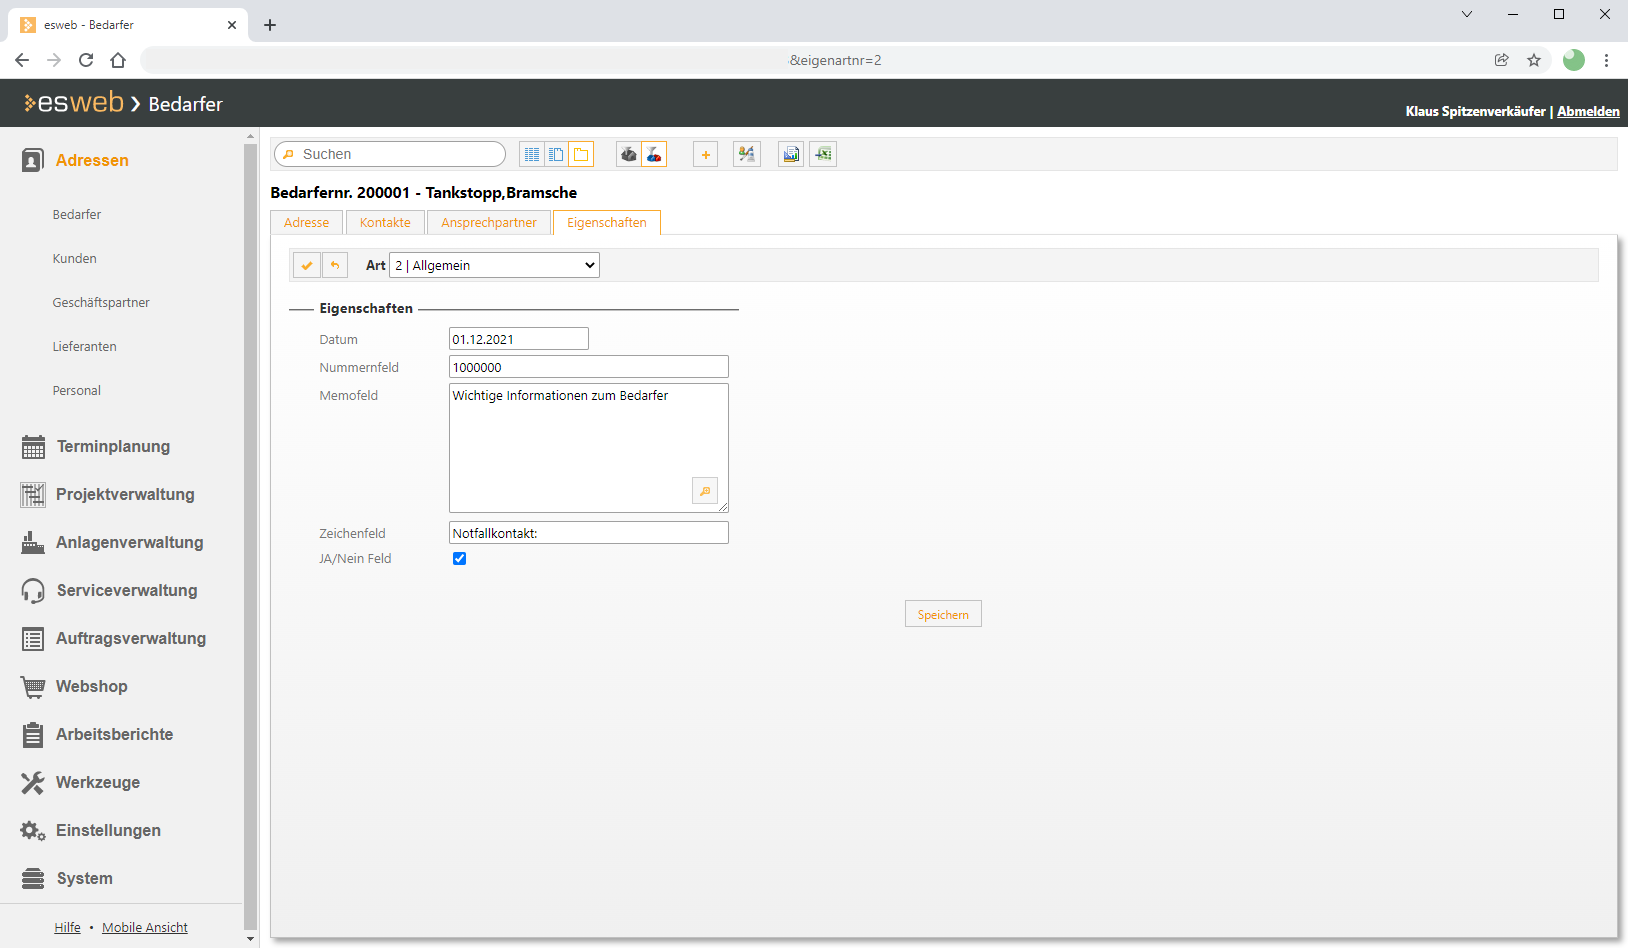
Task: Open Webshop in the sidebar
Action: [x=91, y=686]
